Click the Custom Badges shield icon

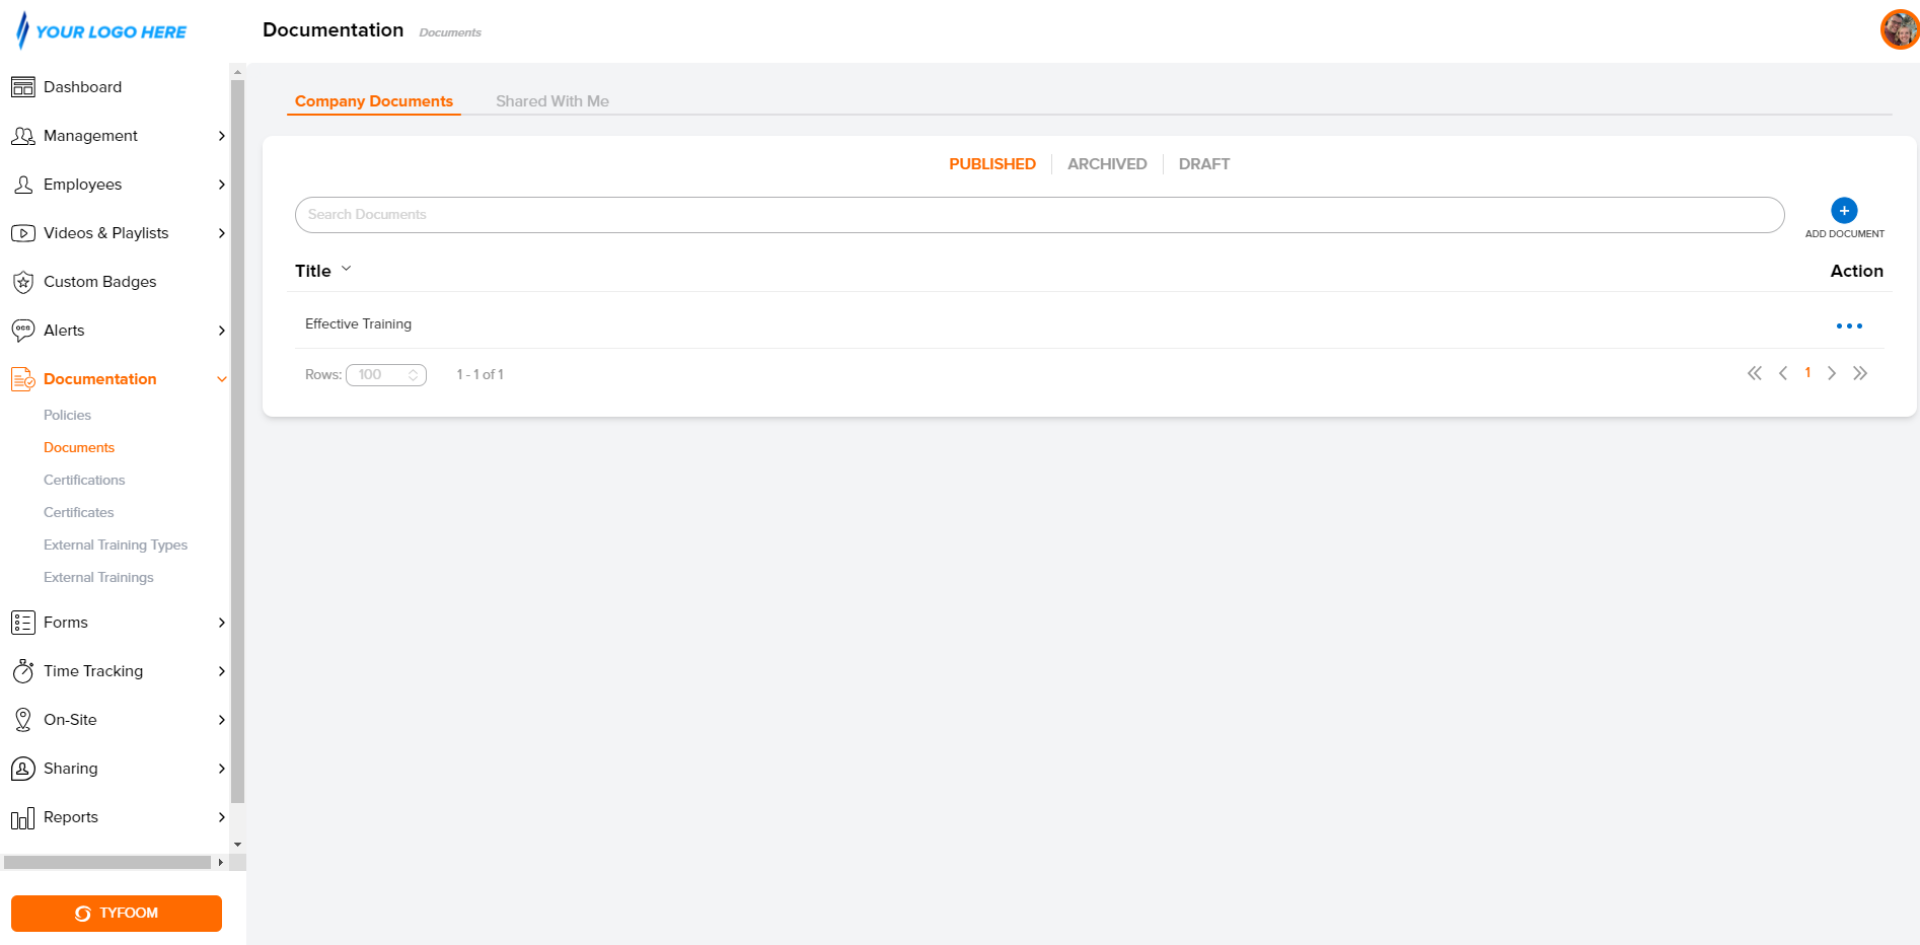pyautogui.click(x=23, y=281)
